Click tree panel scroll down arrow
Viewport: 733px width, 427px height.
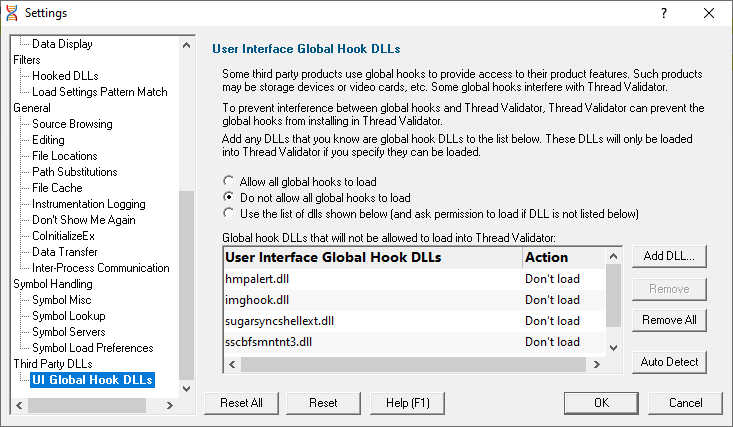pyautogui.click(x=187, y=389)
